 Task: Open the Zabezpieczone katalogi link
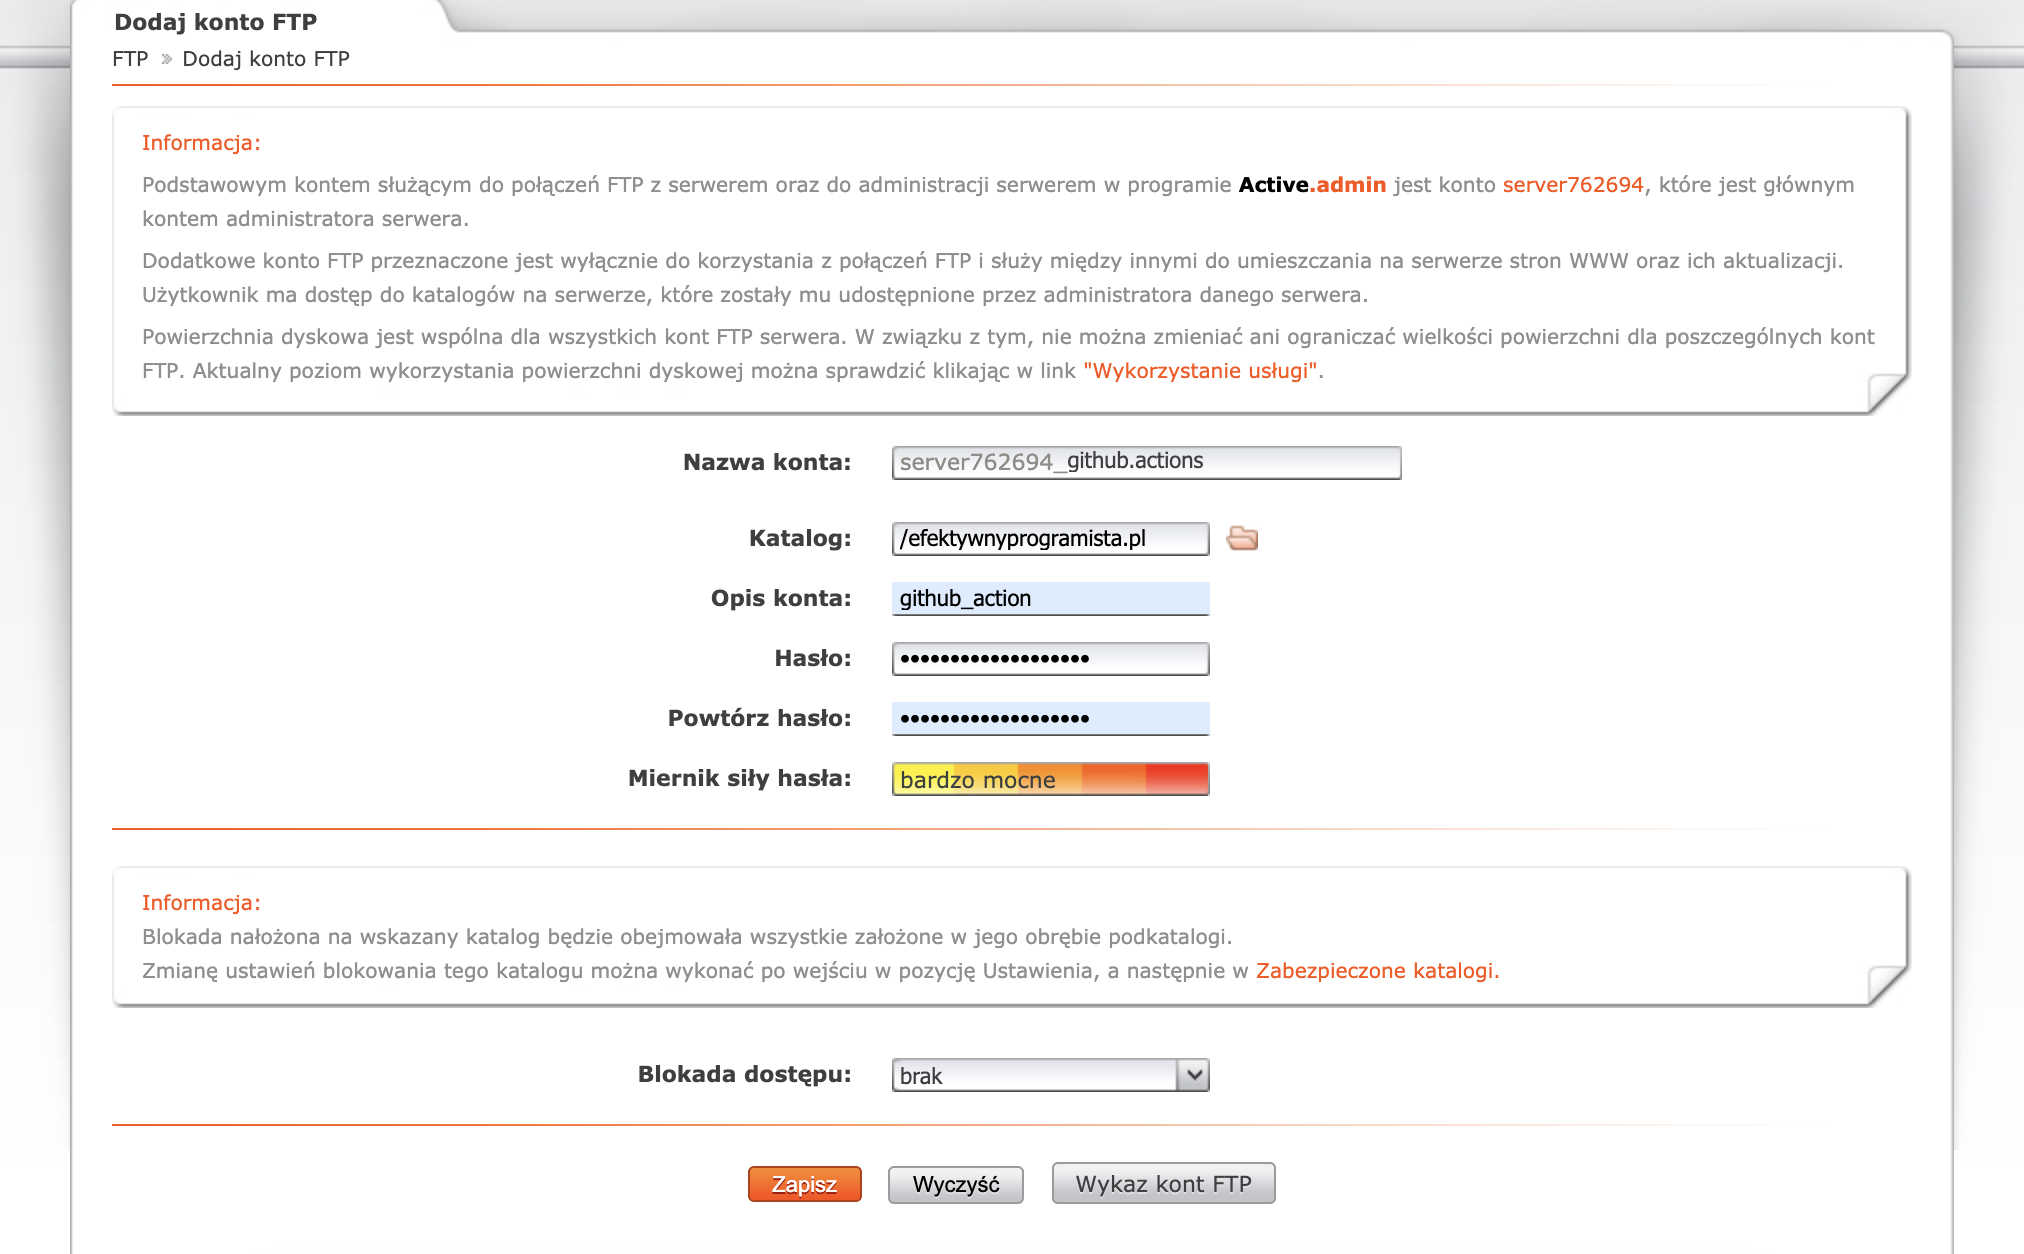(x=1375, y=971)
